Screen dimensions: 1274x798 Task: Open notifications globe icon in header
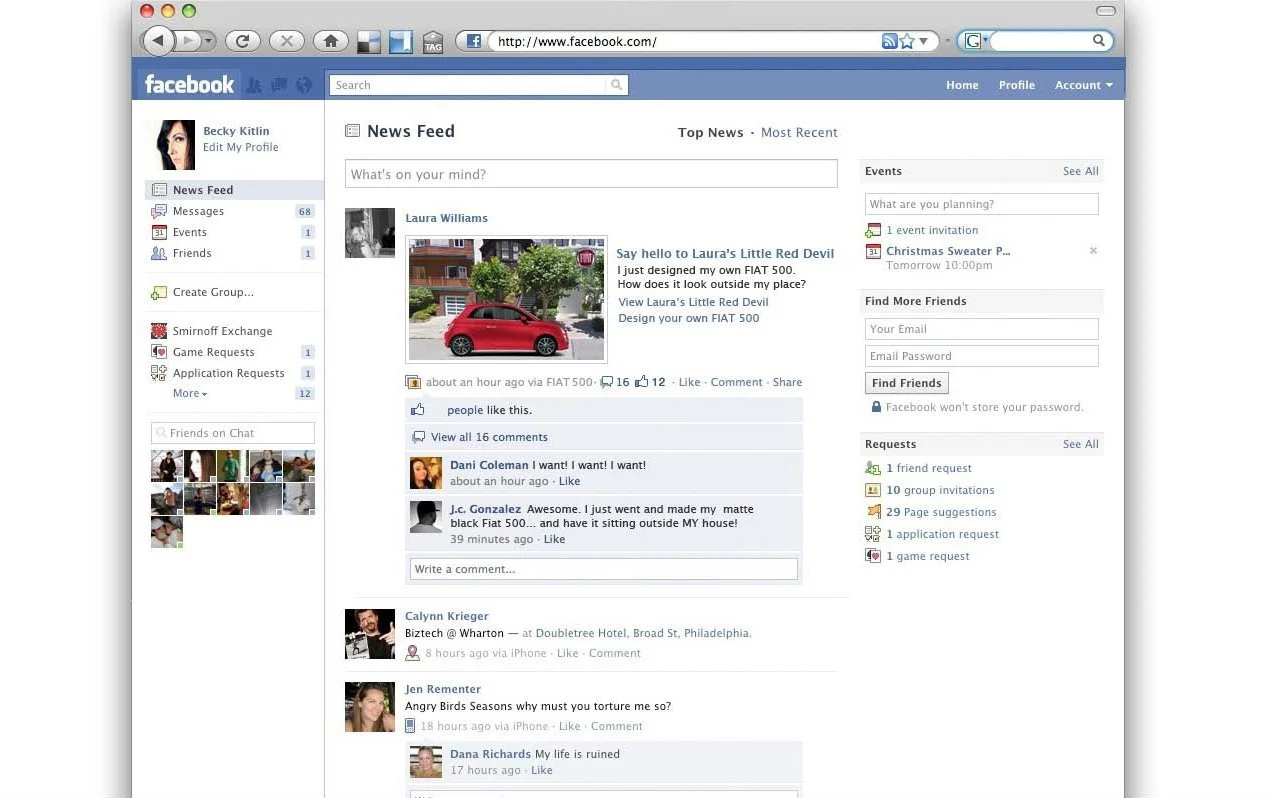point(304,85)
